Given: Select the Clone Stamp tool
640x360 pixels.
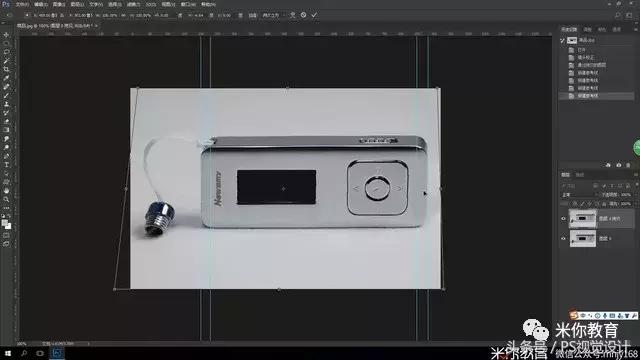Looking at the screenshot, I should click(6, 104).
